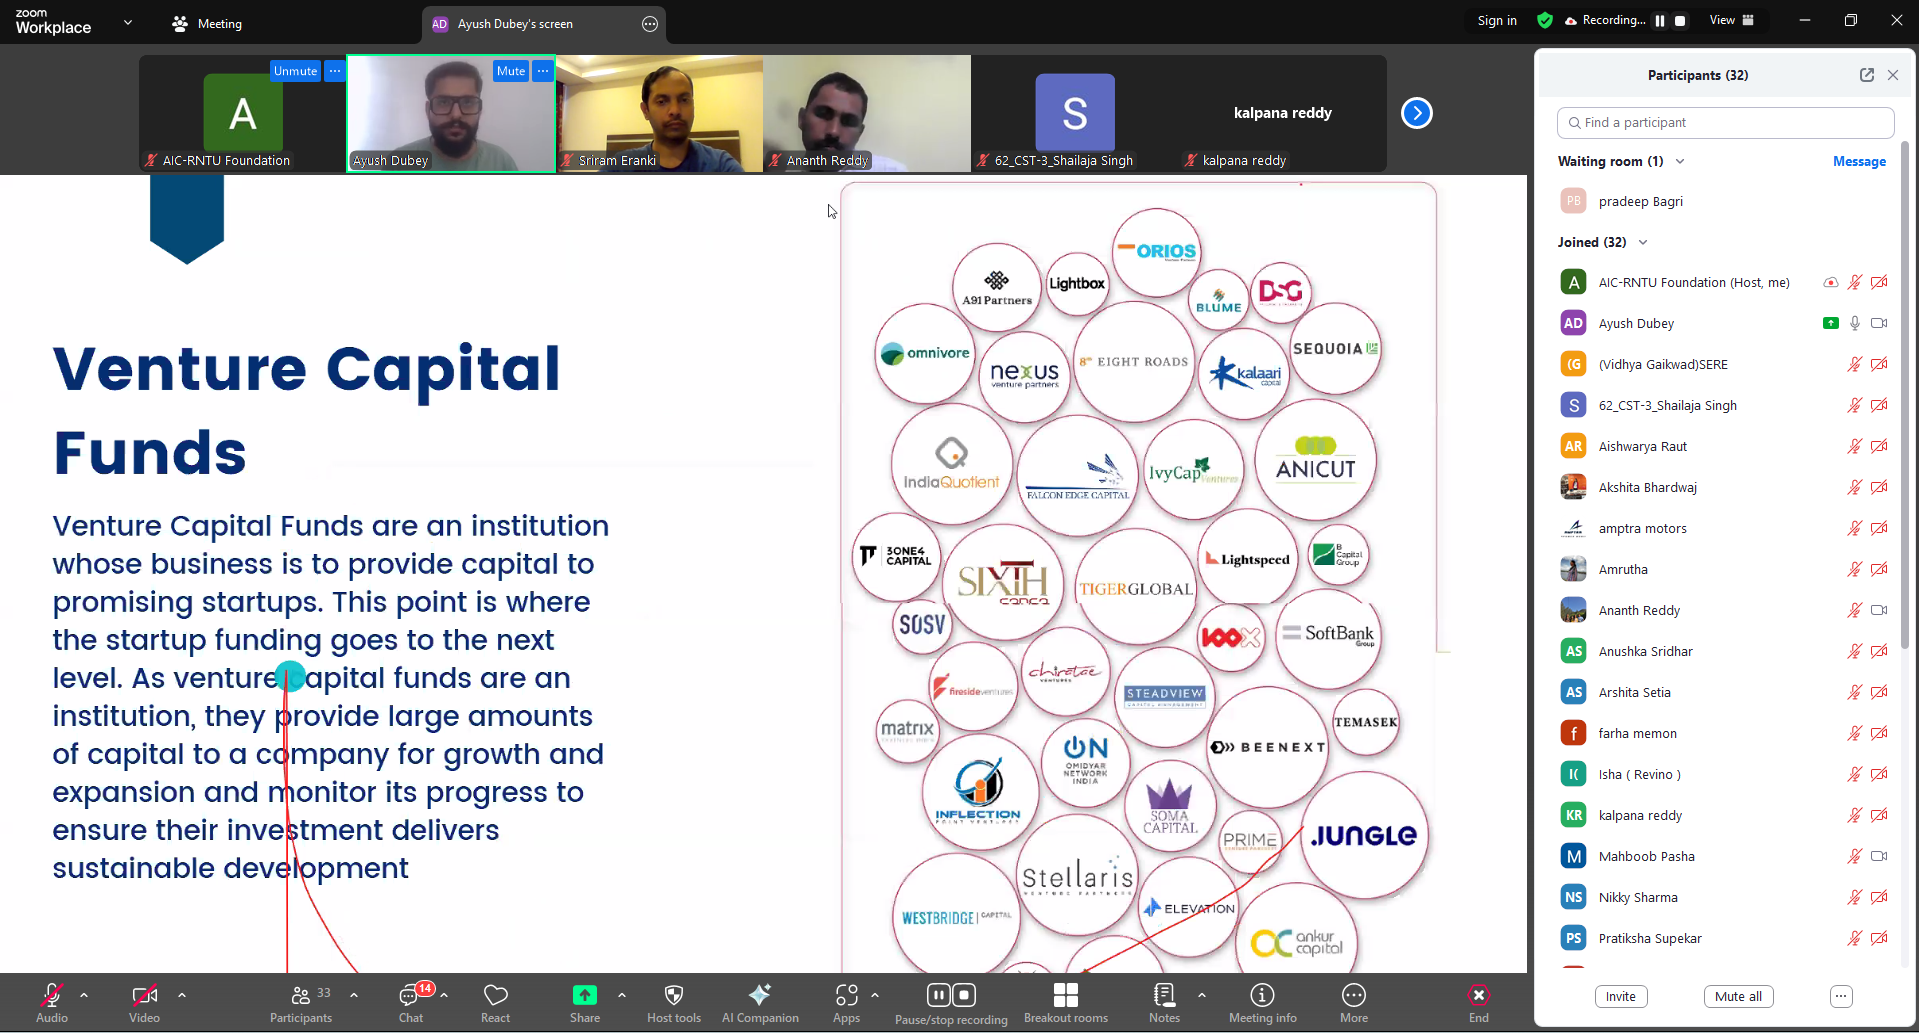Viewport: 1919px width, 1033px height.
Task: Open the Participants toolbar button
Action: (300, 1003)
